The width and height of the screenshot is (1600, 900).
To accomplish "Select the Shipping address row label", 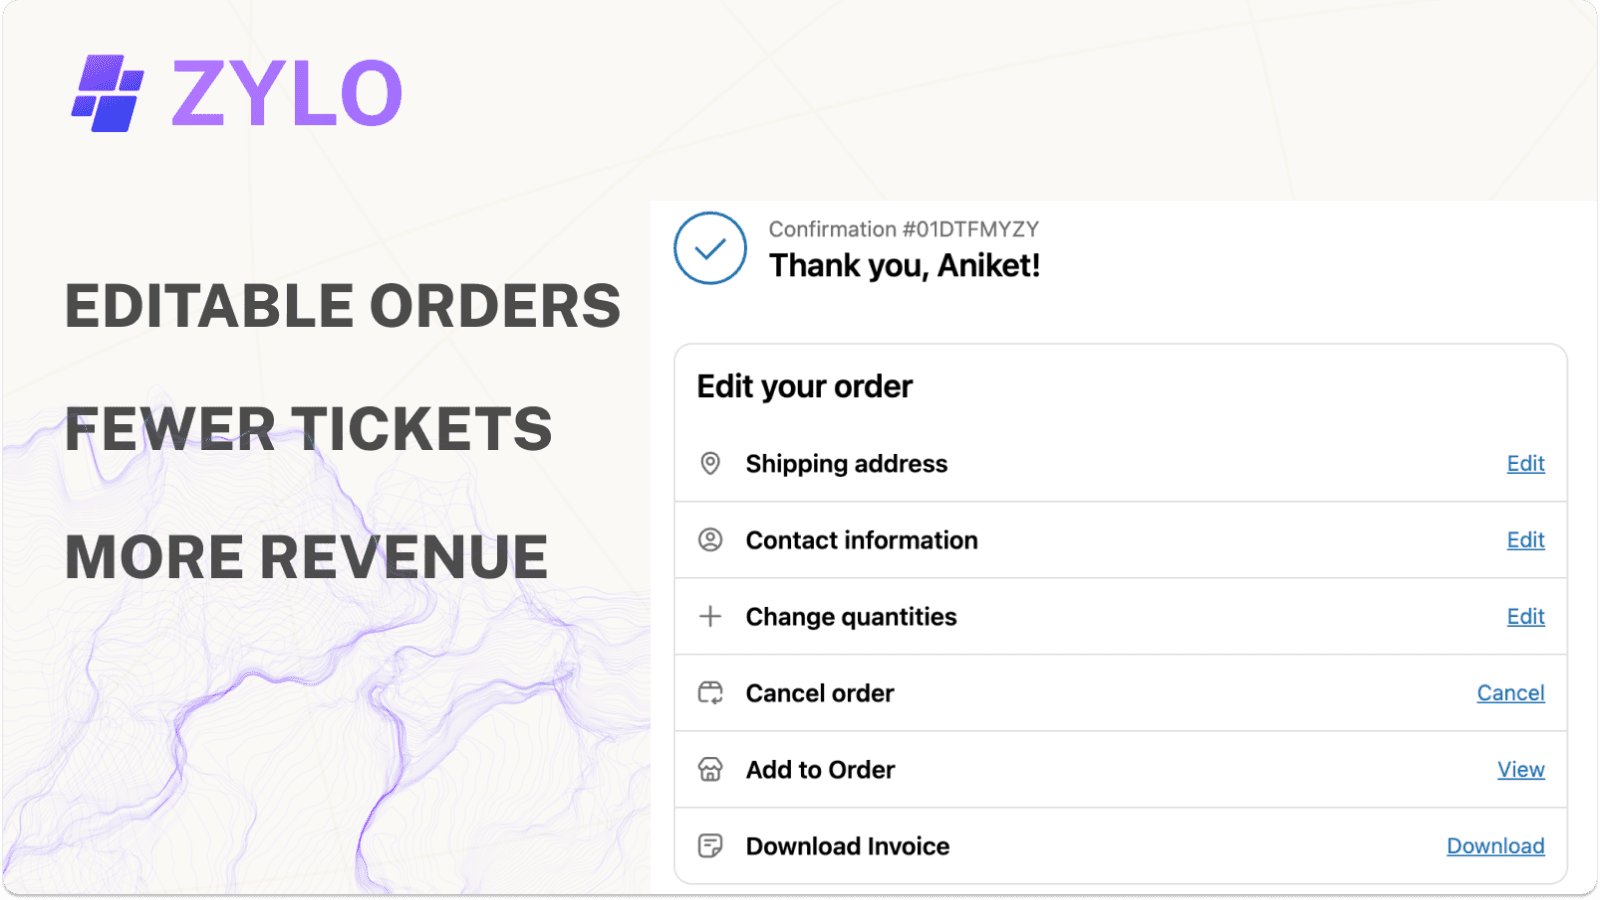I will pos(846,463).
